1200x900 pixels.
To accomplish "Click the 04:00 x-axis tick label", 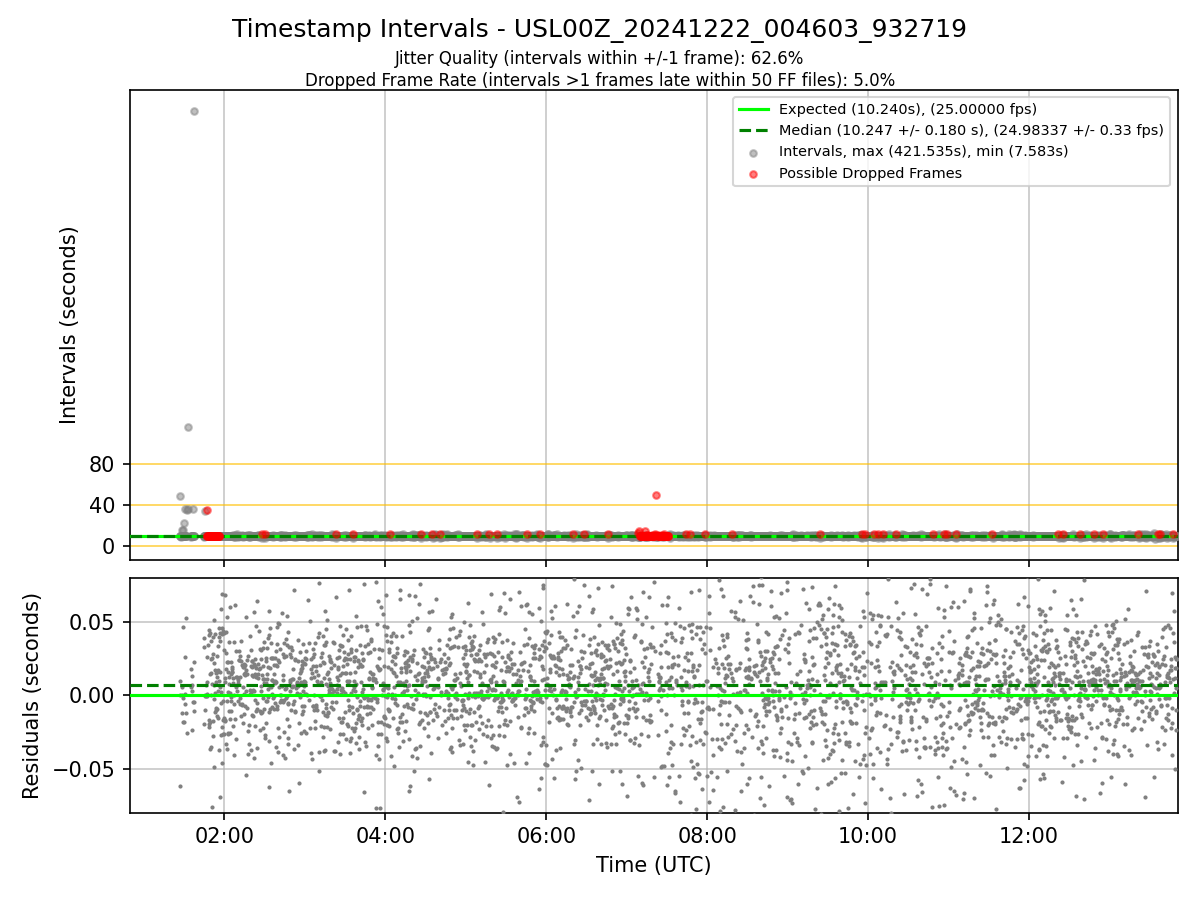I will [x=385, y=836].
